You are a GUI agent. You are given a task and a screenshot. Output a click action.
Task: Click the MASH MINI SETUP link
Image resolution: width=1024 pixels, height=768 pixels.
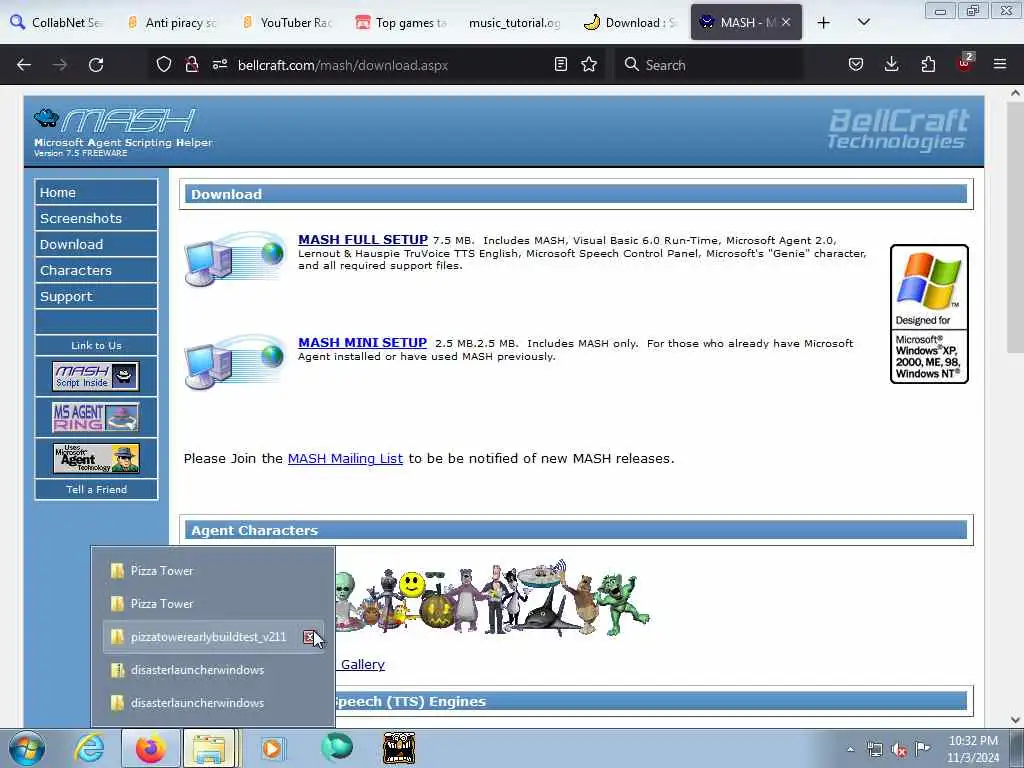point(362,342)
